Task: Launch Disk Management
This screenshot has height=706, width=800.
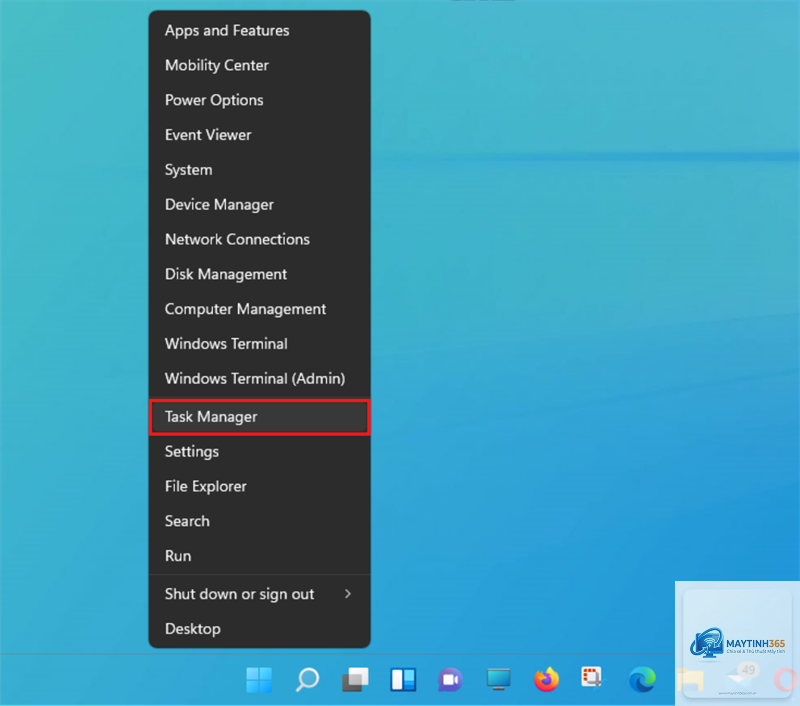Action: pyautogui.click(x=259, y=274)
